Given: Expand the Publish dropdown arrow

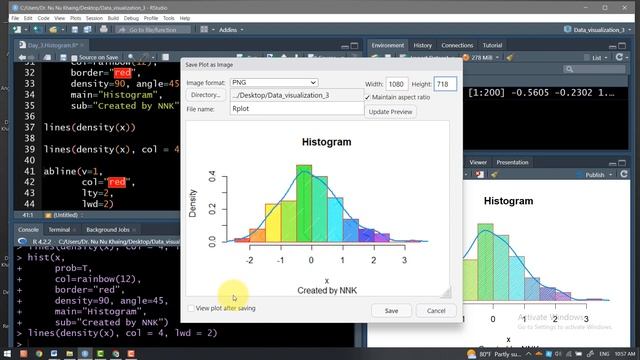Looking at the screenshot, I should [x=611, y=175].
